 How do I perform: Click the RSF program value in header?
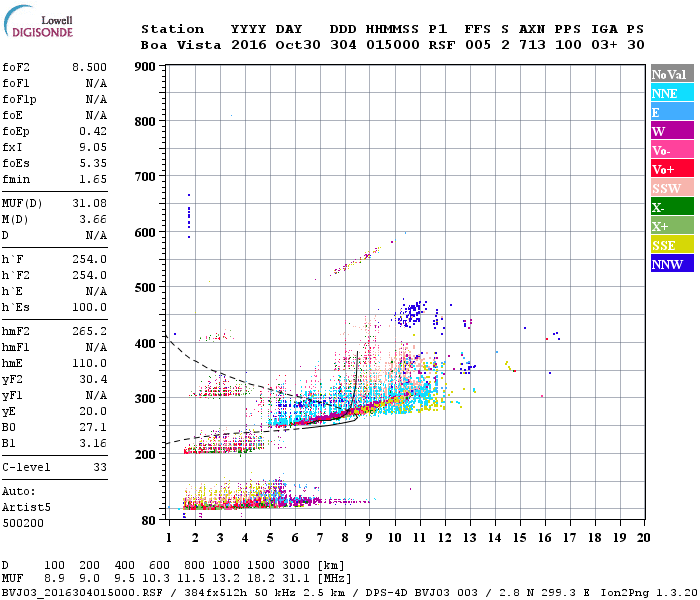click(442, 45)
